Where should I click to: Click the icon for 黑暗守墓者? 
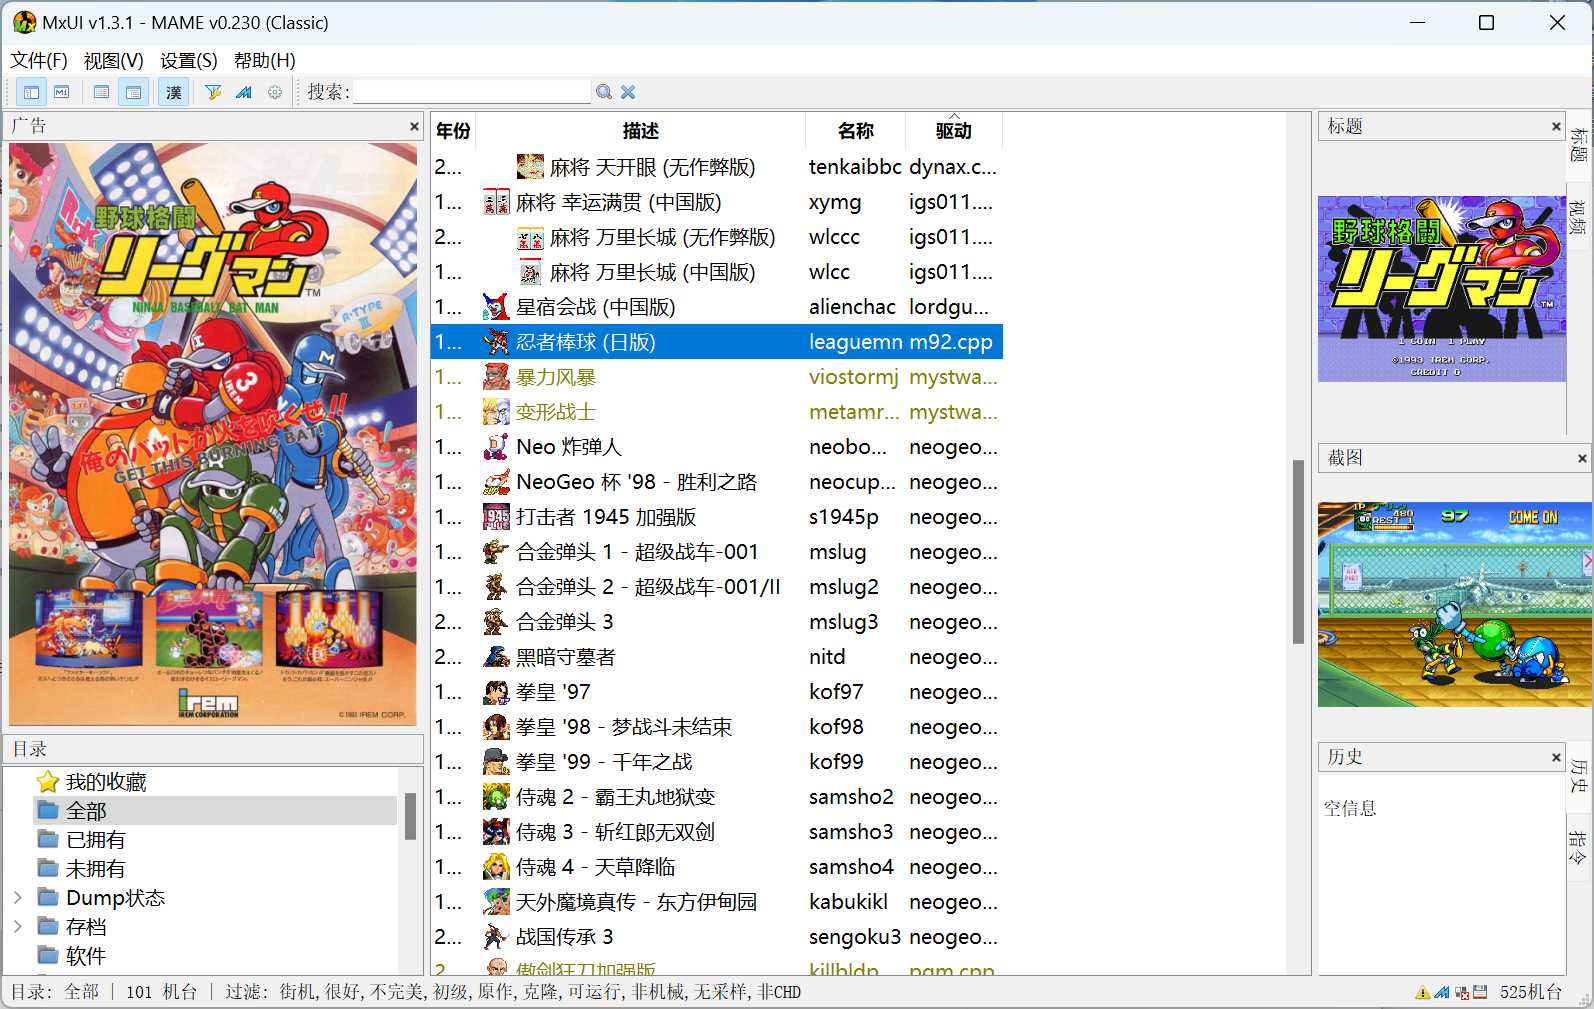coord(496,657)
